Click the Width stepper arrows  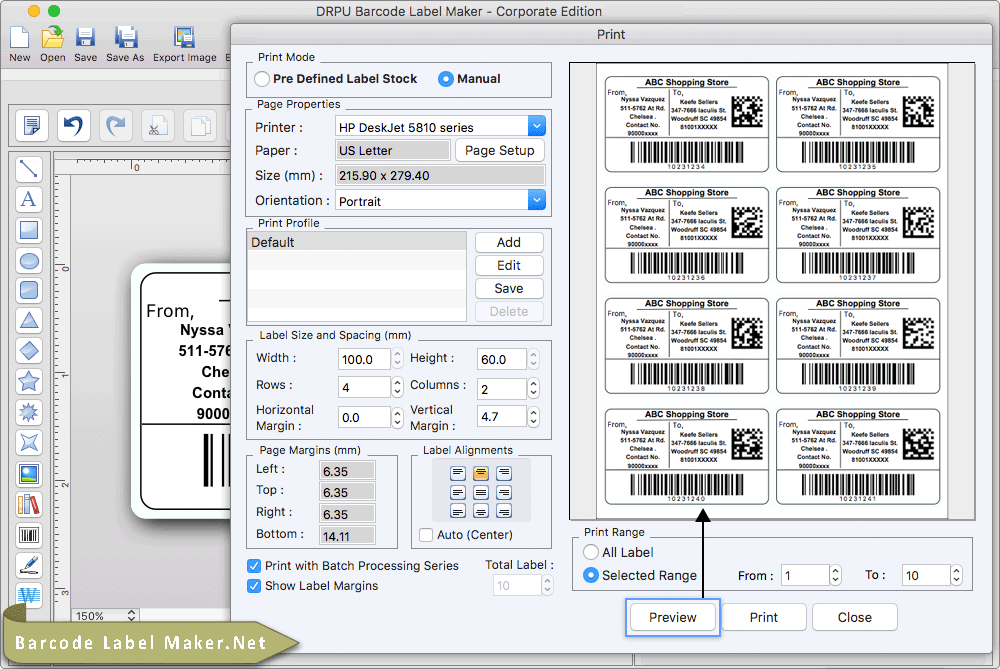tap(397, 359)
